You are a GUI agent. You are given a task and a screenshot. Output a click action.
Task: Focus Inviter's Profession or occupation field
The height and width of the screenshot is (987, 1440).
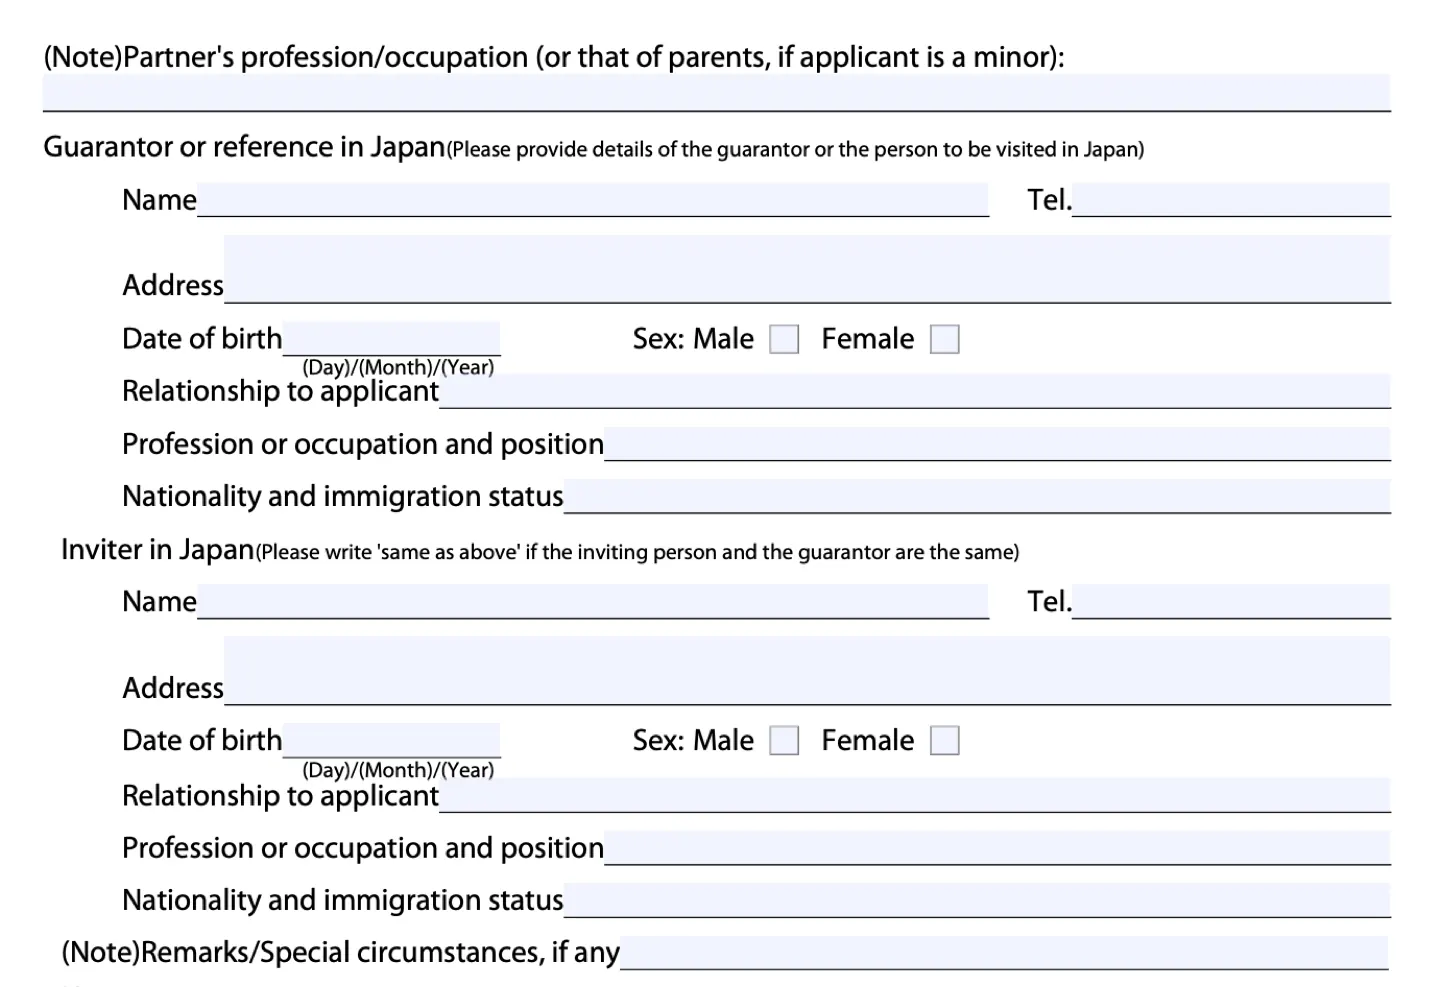coord(997,847)
